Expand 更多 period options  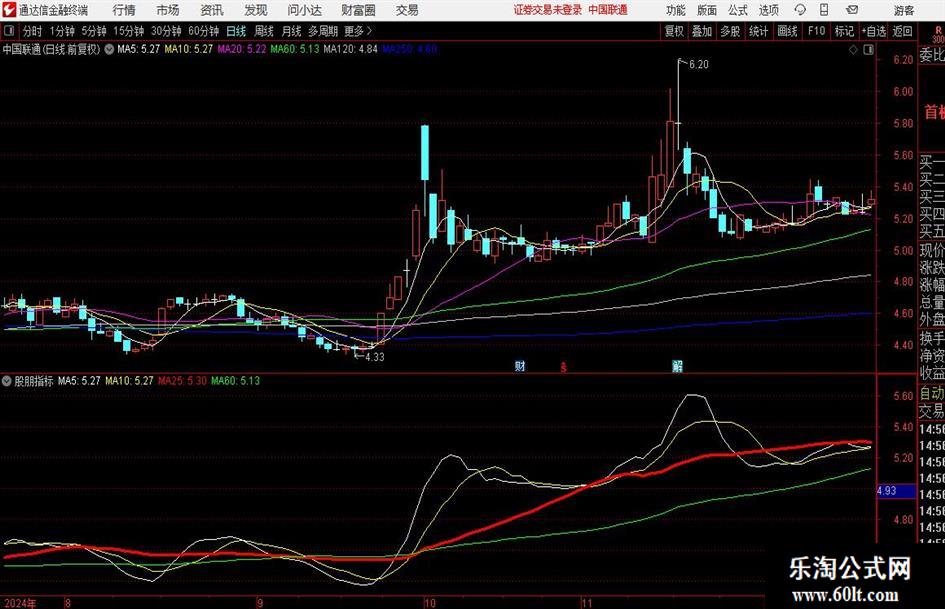click(x=358, y=31)
